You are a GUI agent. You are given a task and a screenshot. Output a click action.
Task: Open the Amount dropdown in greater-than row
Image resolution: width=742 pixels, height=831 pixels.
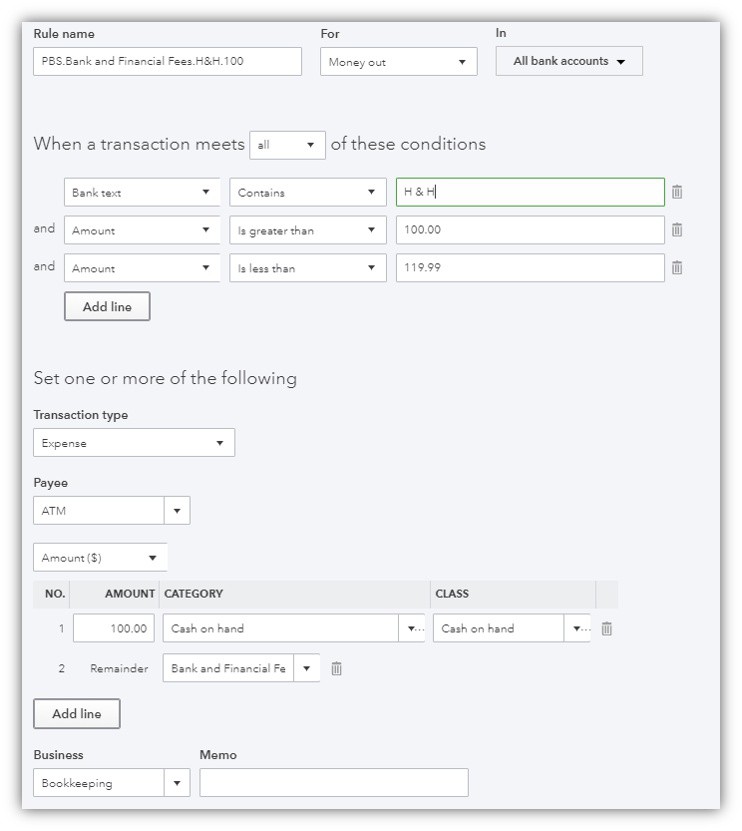click(142, 230)
